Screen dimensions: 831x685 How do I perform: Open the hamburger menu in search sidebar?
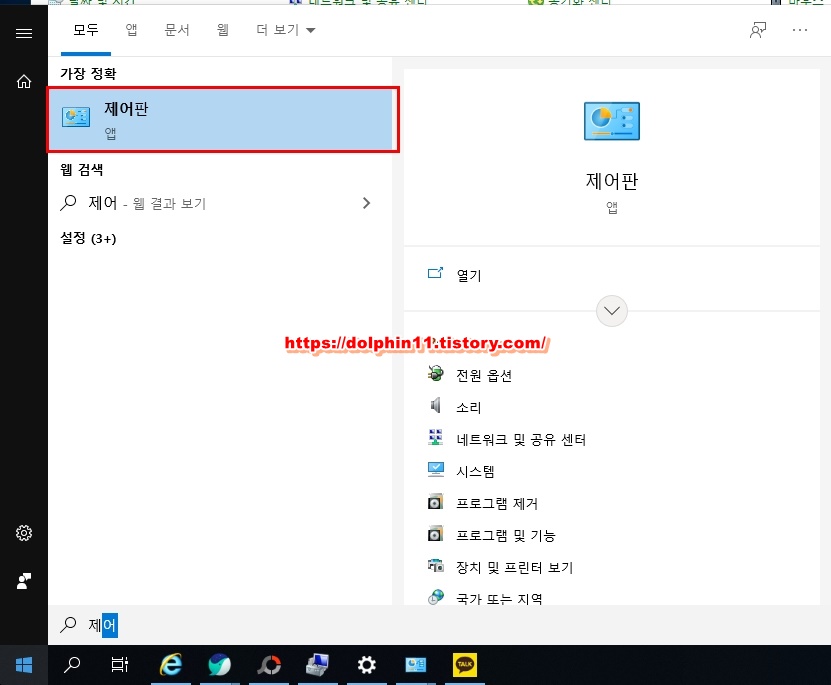coord(24,34)
